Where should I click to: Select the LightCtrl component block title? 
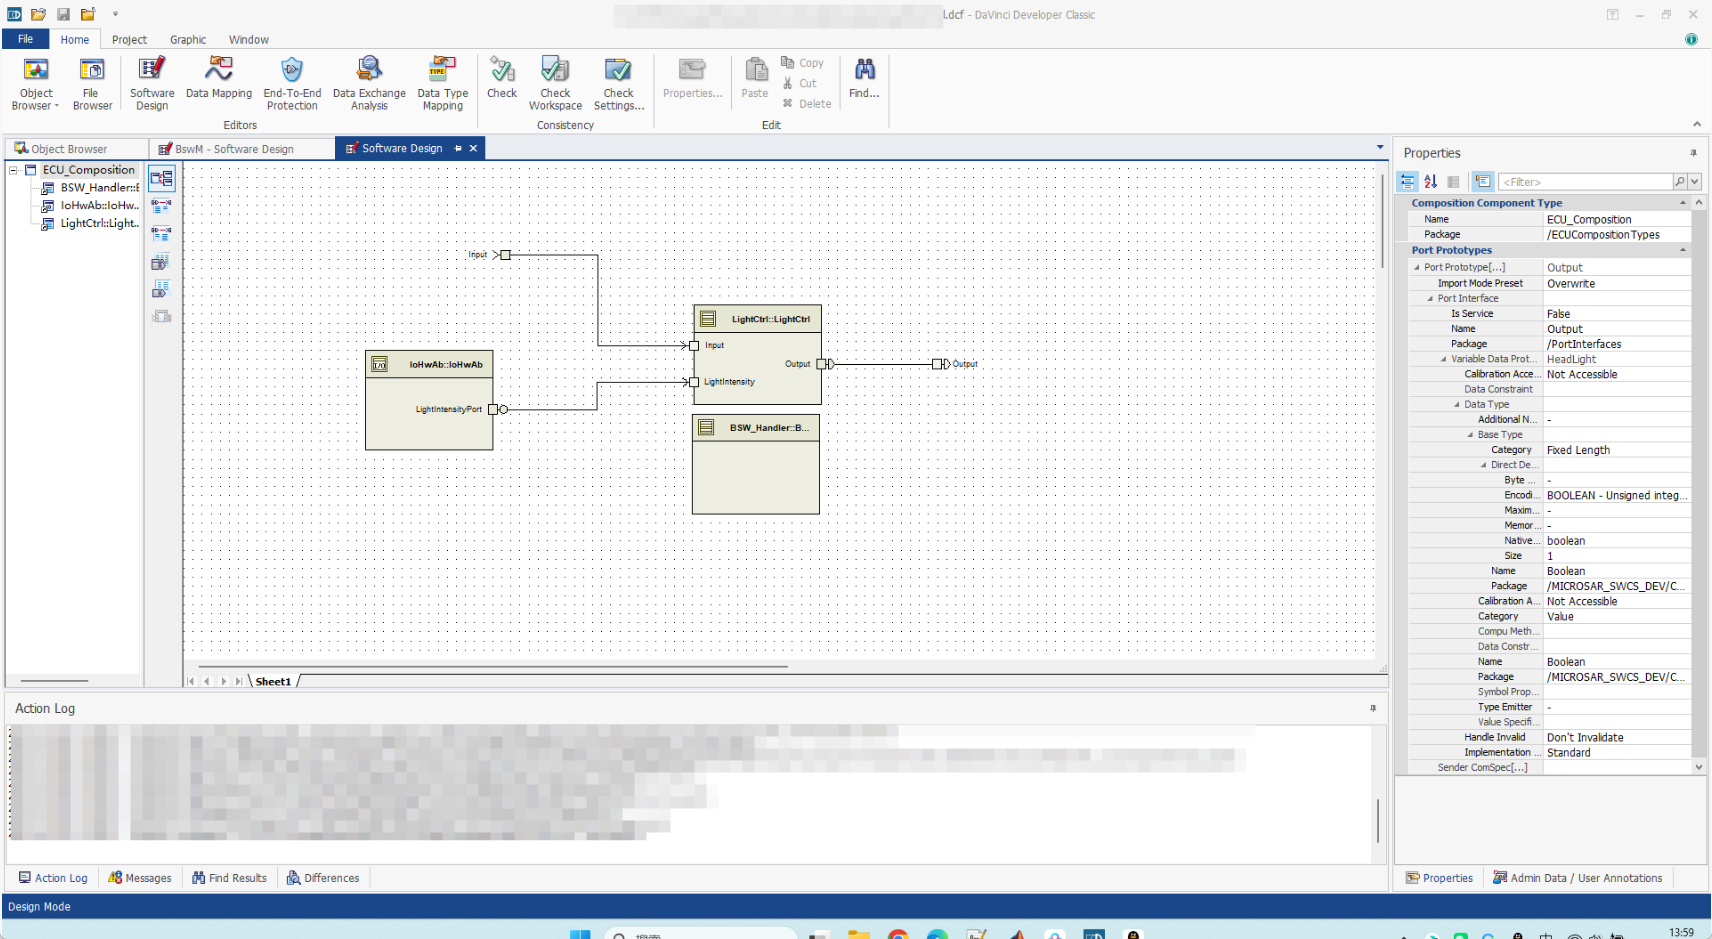(770, 320)
